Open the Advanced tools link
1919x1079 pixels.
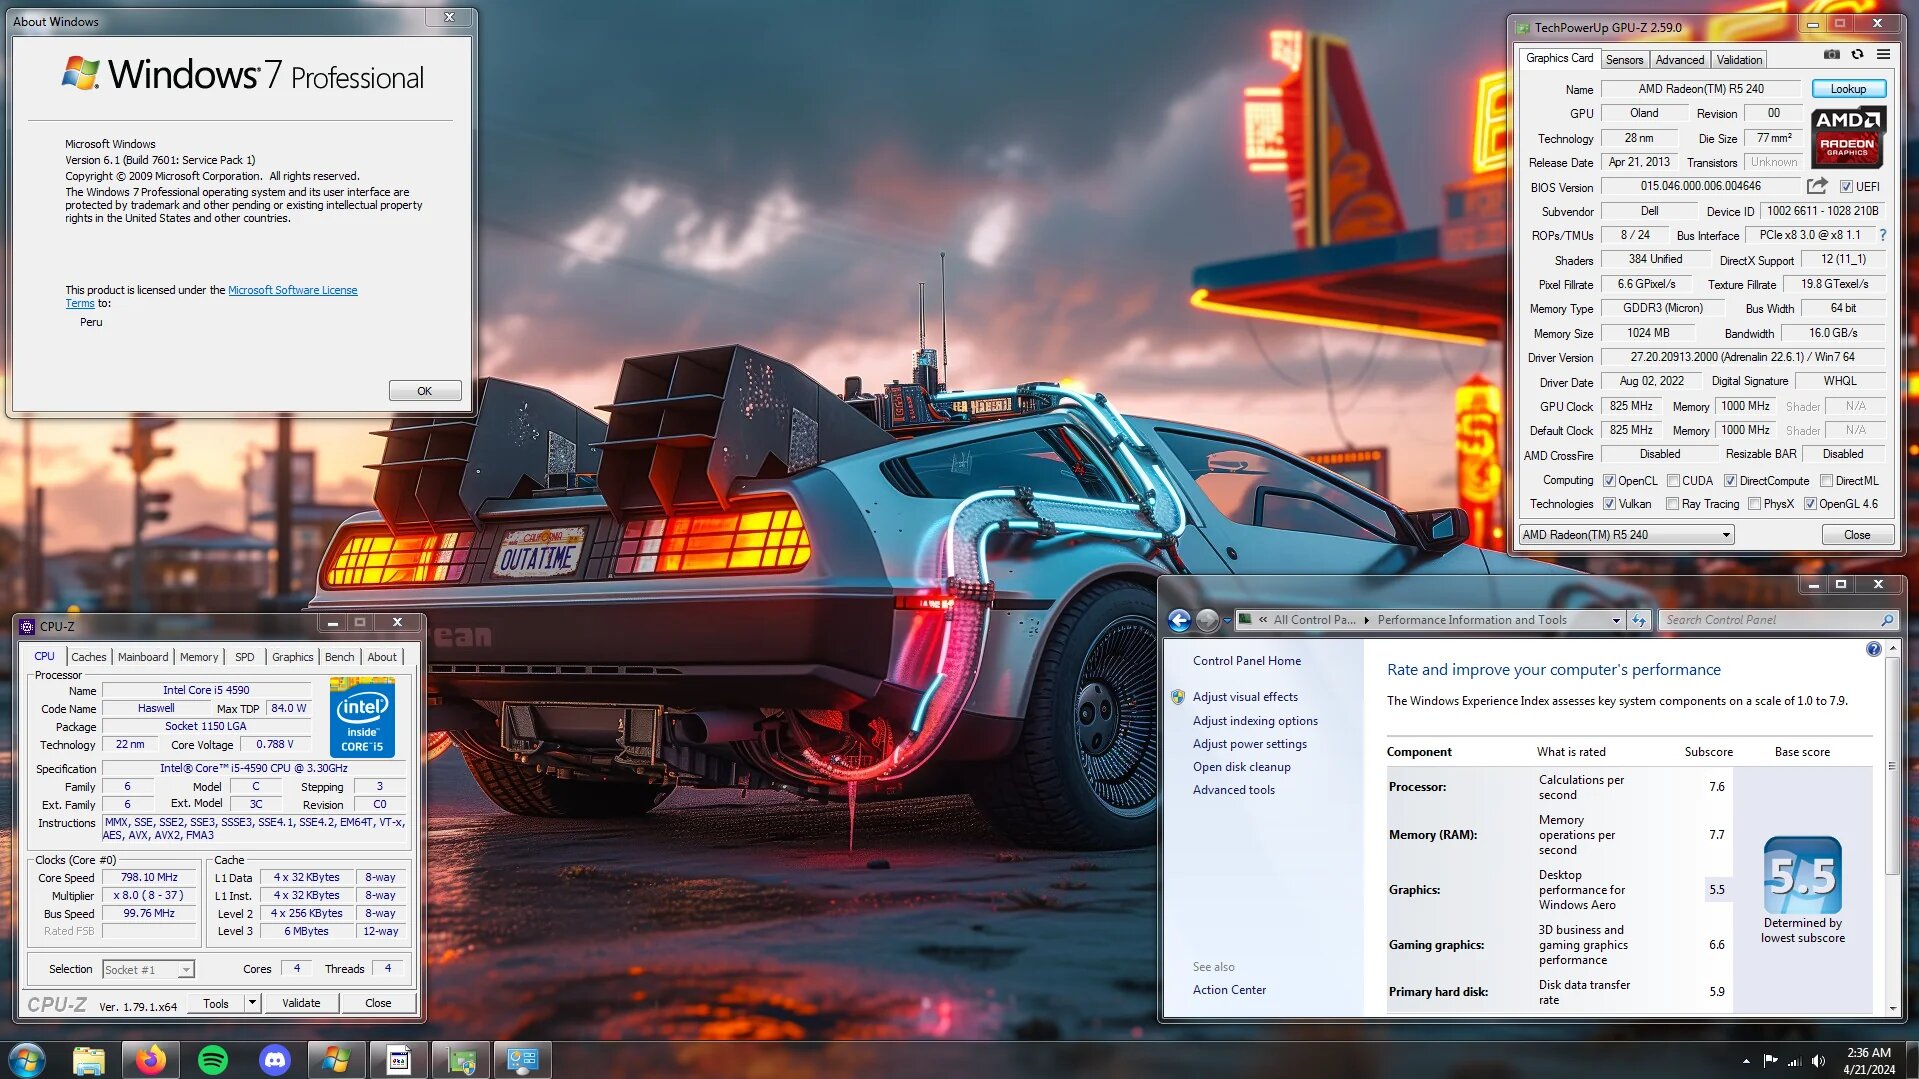coord(1233,790)
